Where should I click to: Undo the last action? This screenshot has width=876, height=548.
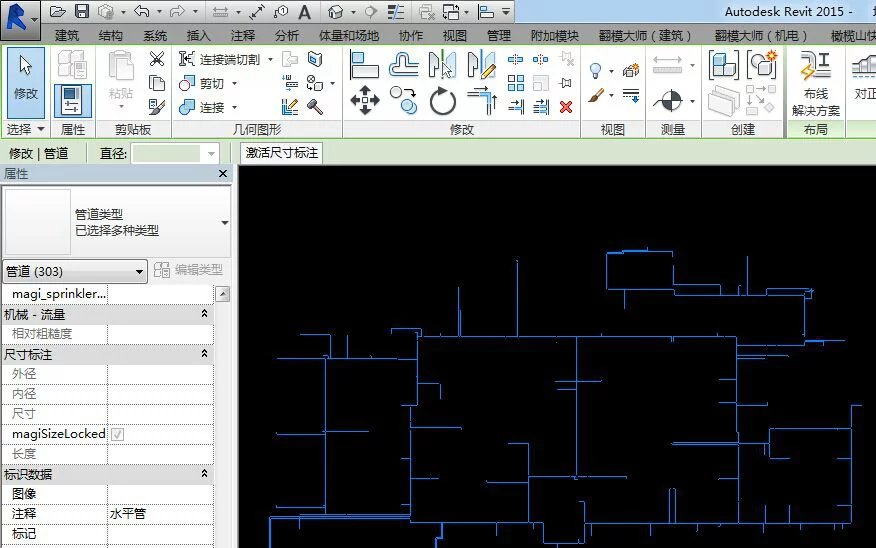[142, 11]
